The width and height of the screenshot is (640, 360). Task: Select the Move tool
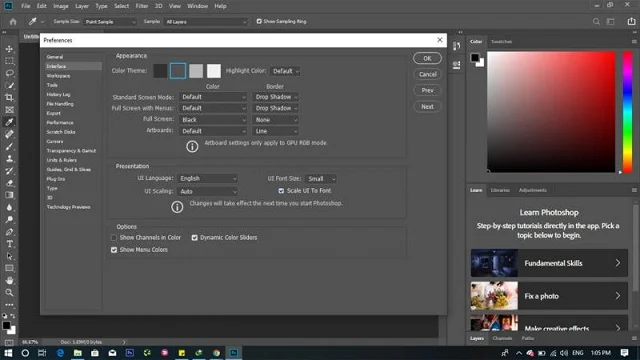[9, 49]
